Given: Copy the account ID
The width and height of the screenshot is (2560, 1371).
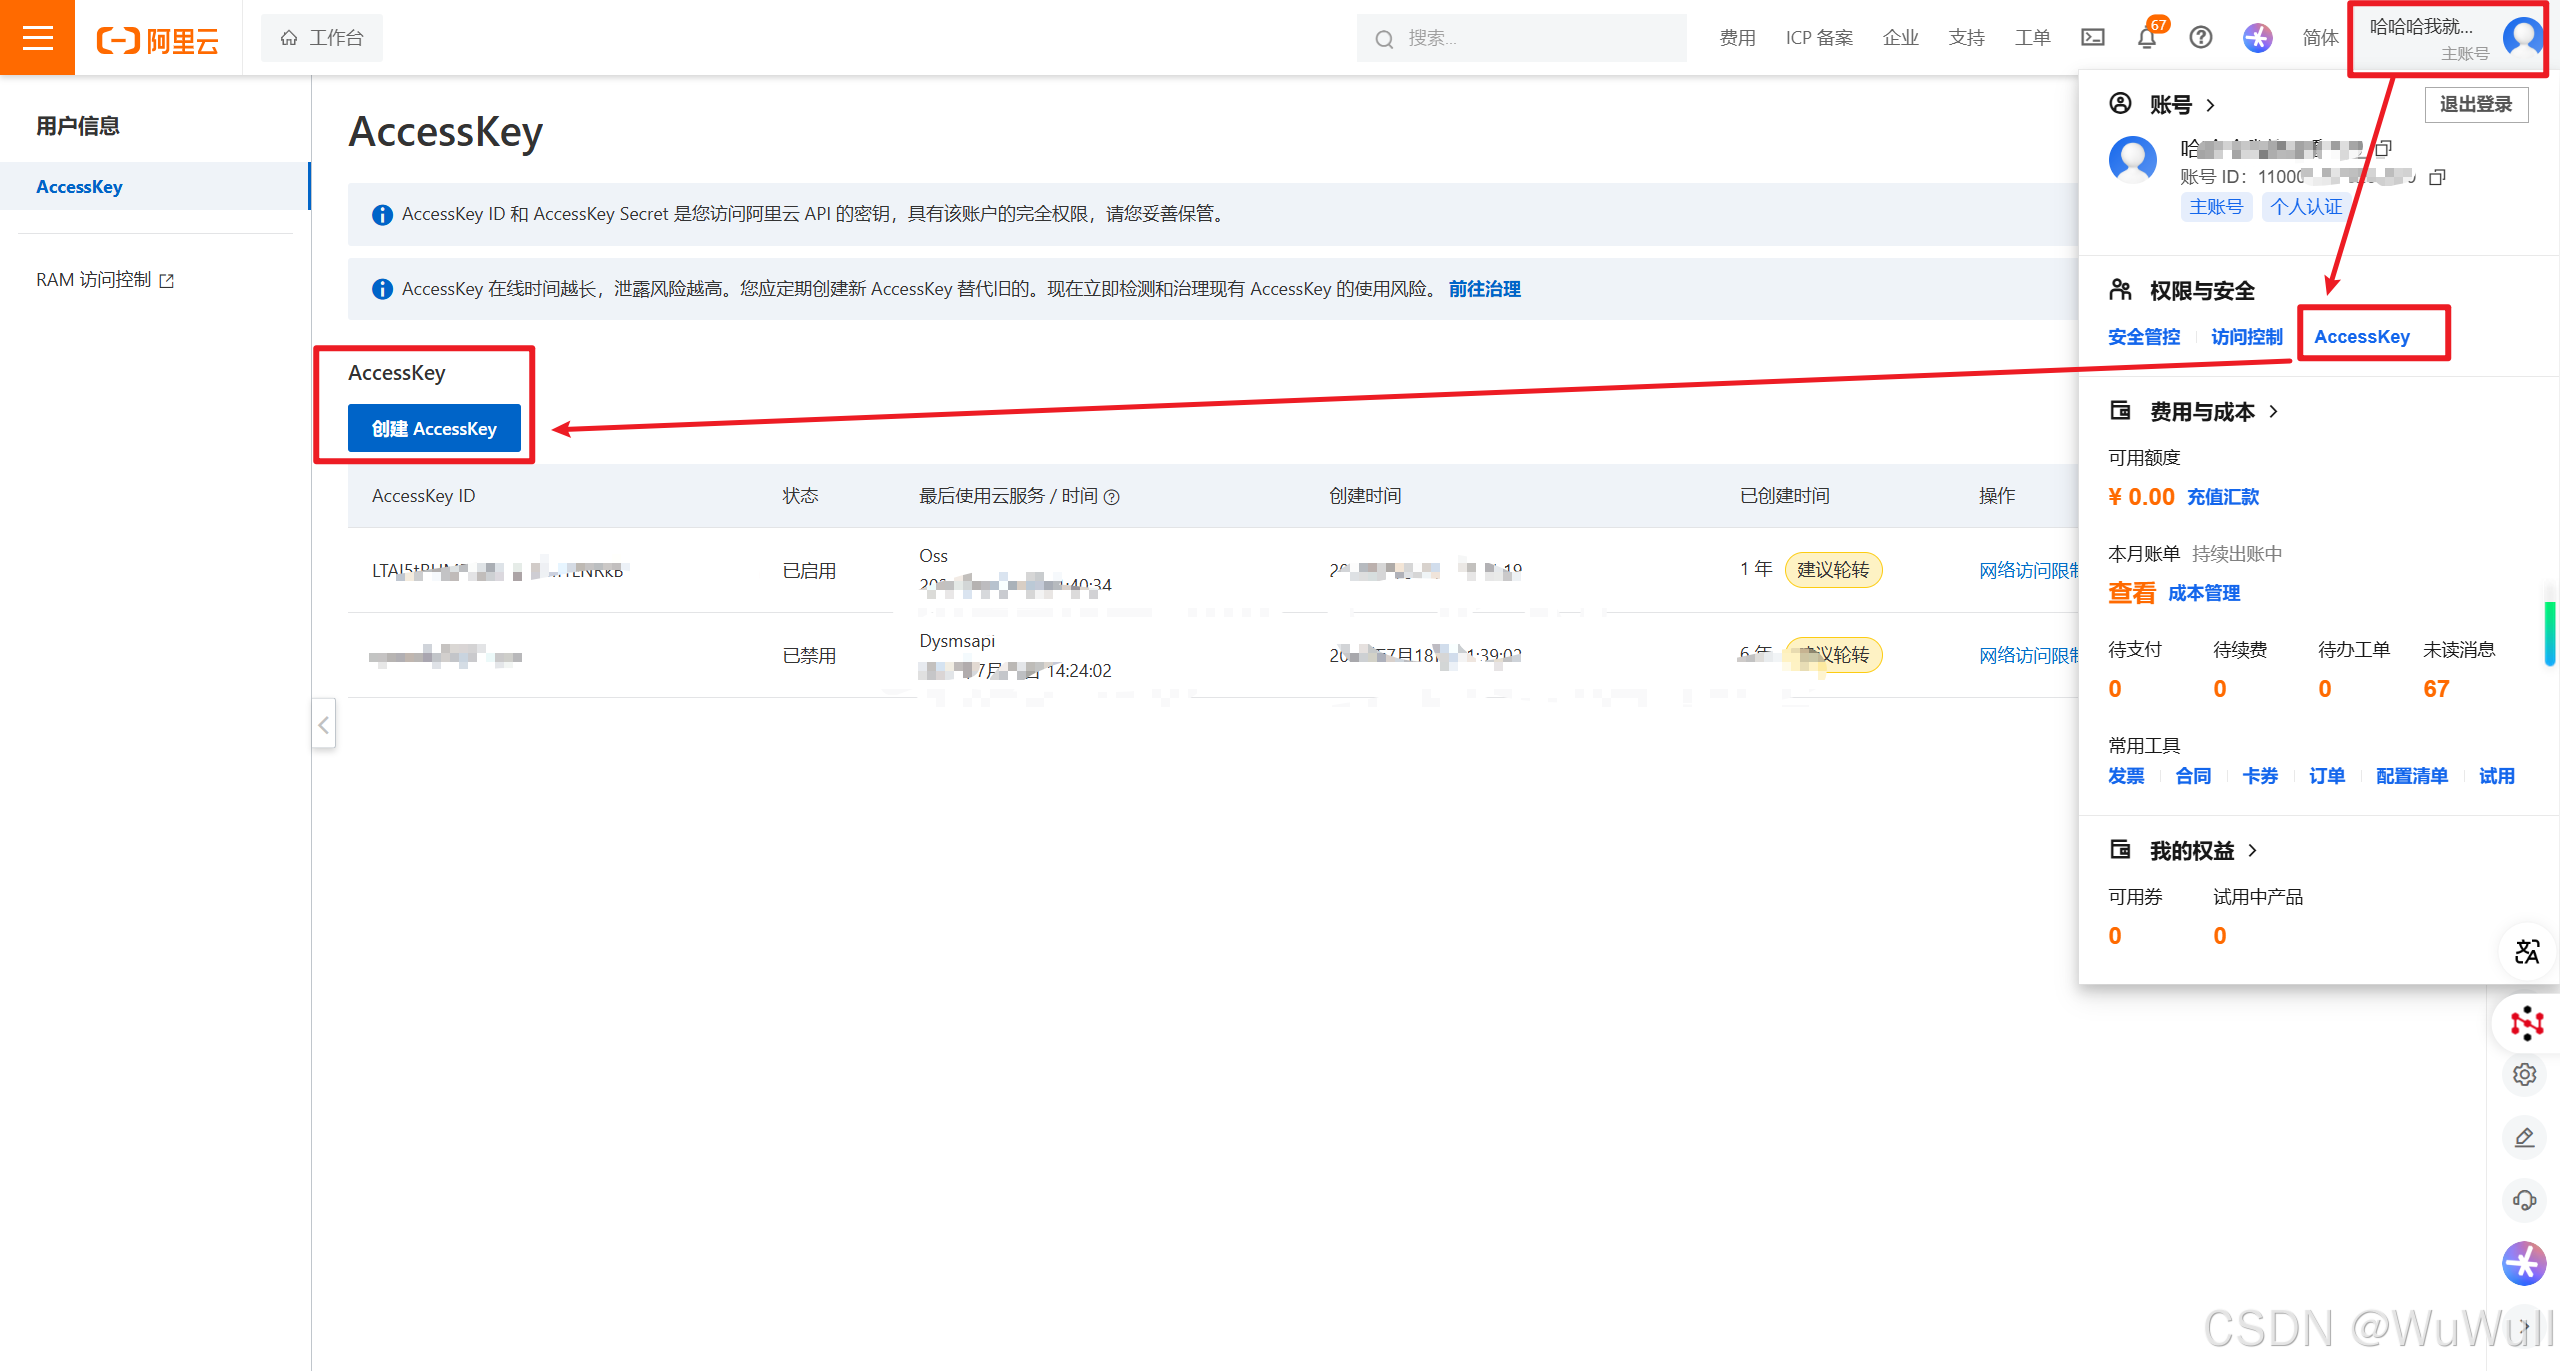Looking at the screenshot, I should (x=2438, y=177).
